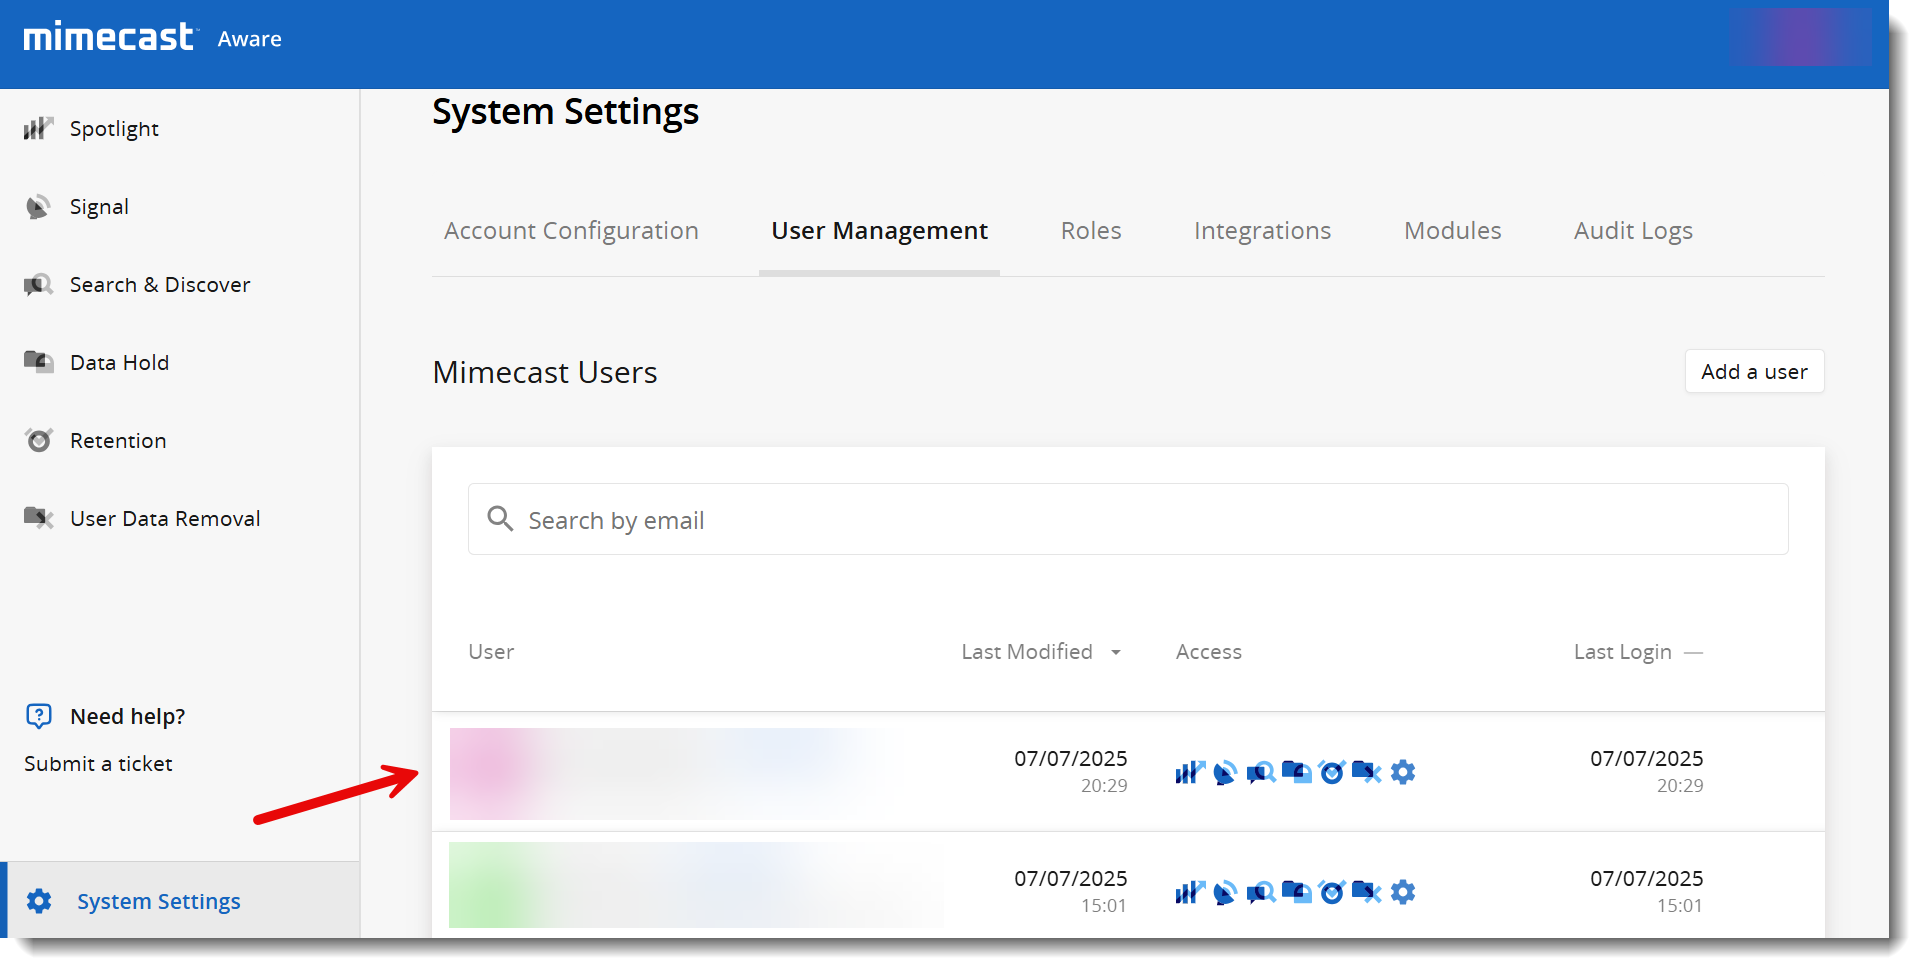Open Signal from the sidebar icon
The height and width of the screenshot is (972, 1923).
[x=38, y=207]
